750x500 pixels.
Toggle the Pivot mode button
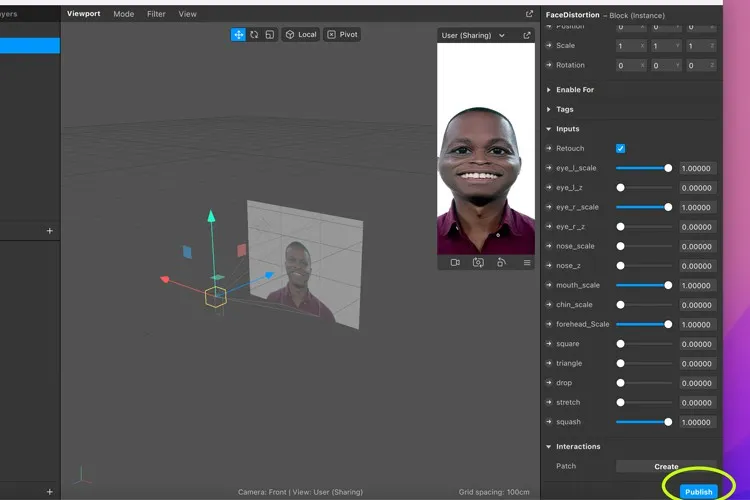pos(342,34)
